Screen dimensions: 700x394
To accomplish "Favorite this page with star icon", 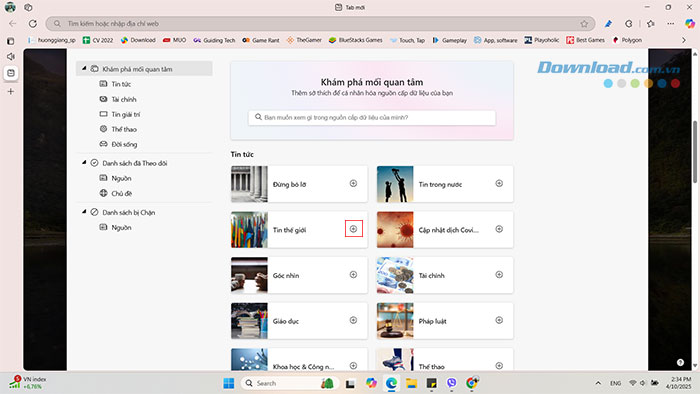I will (584, 24).
